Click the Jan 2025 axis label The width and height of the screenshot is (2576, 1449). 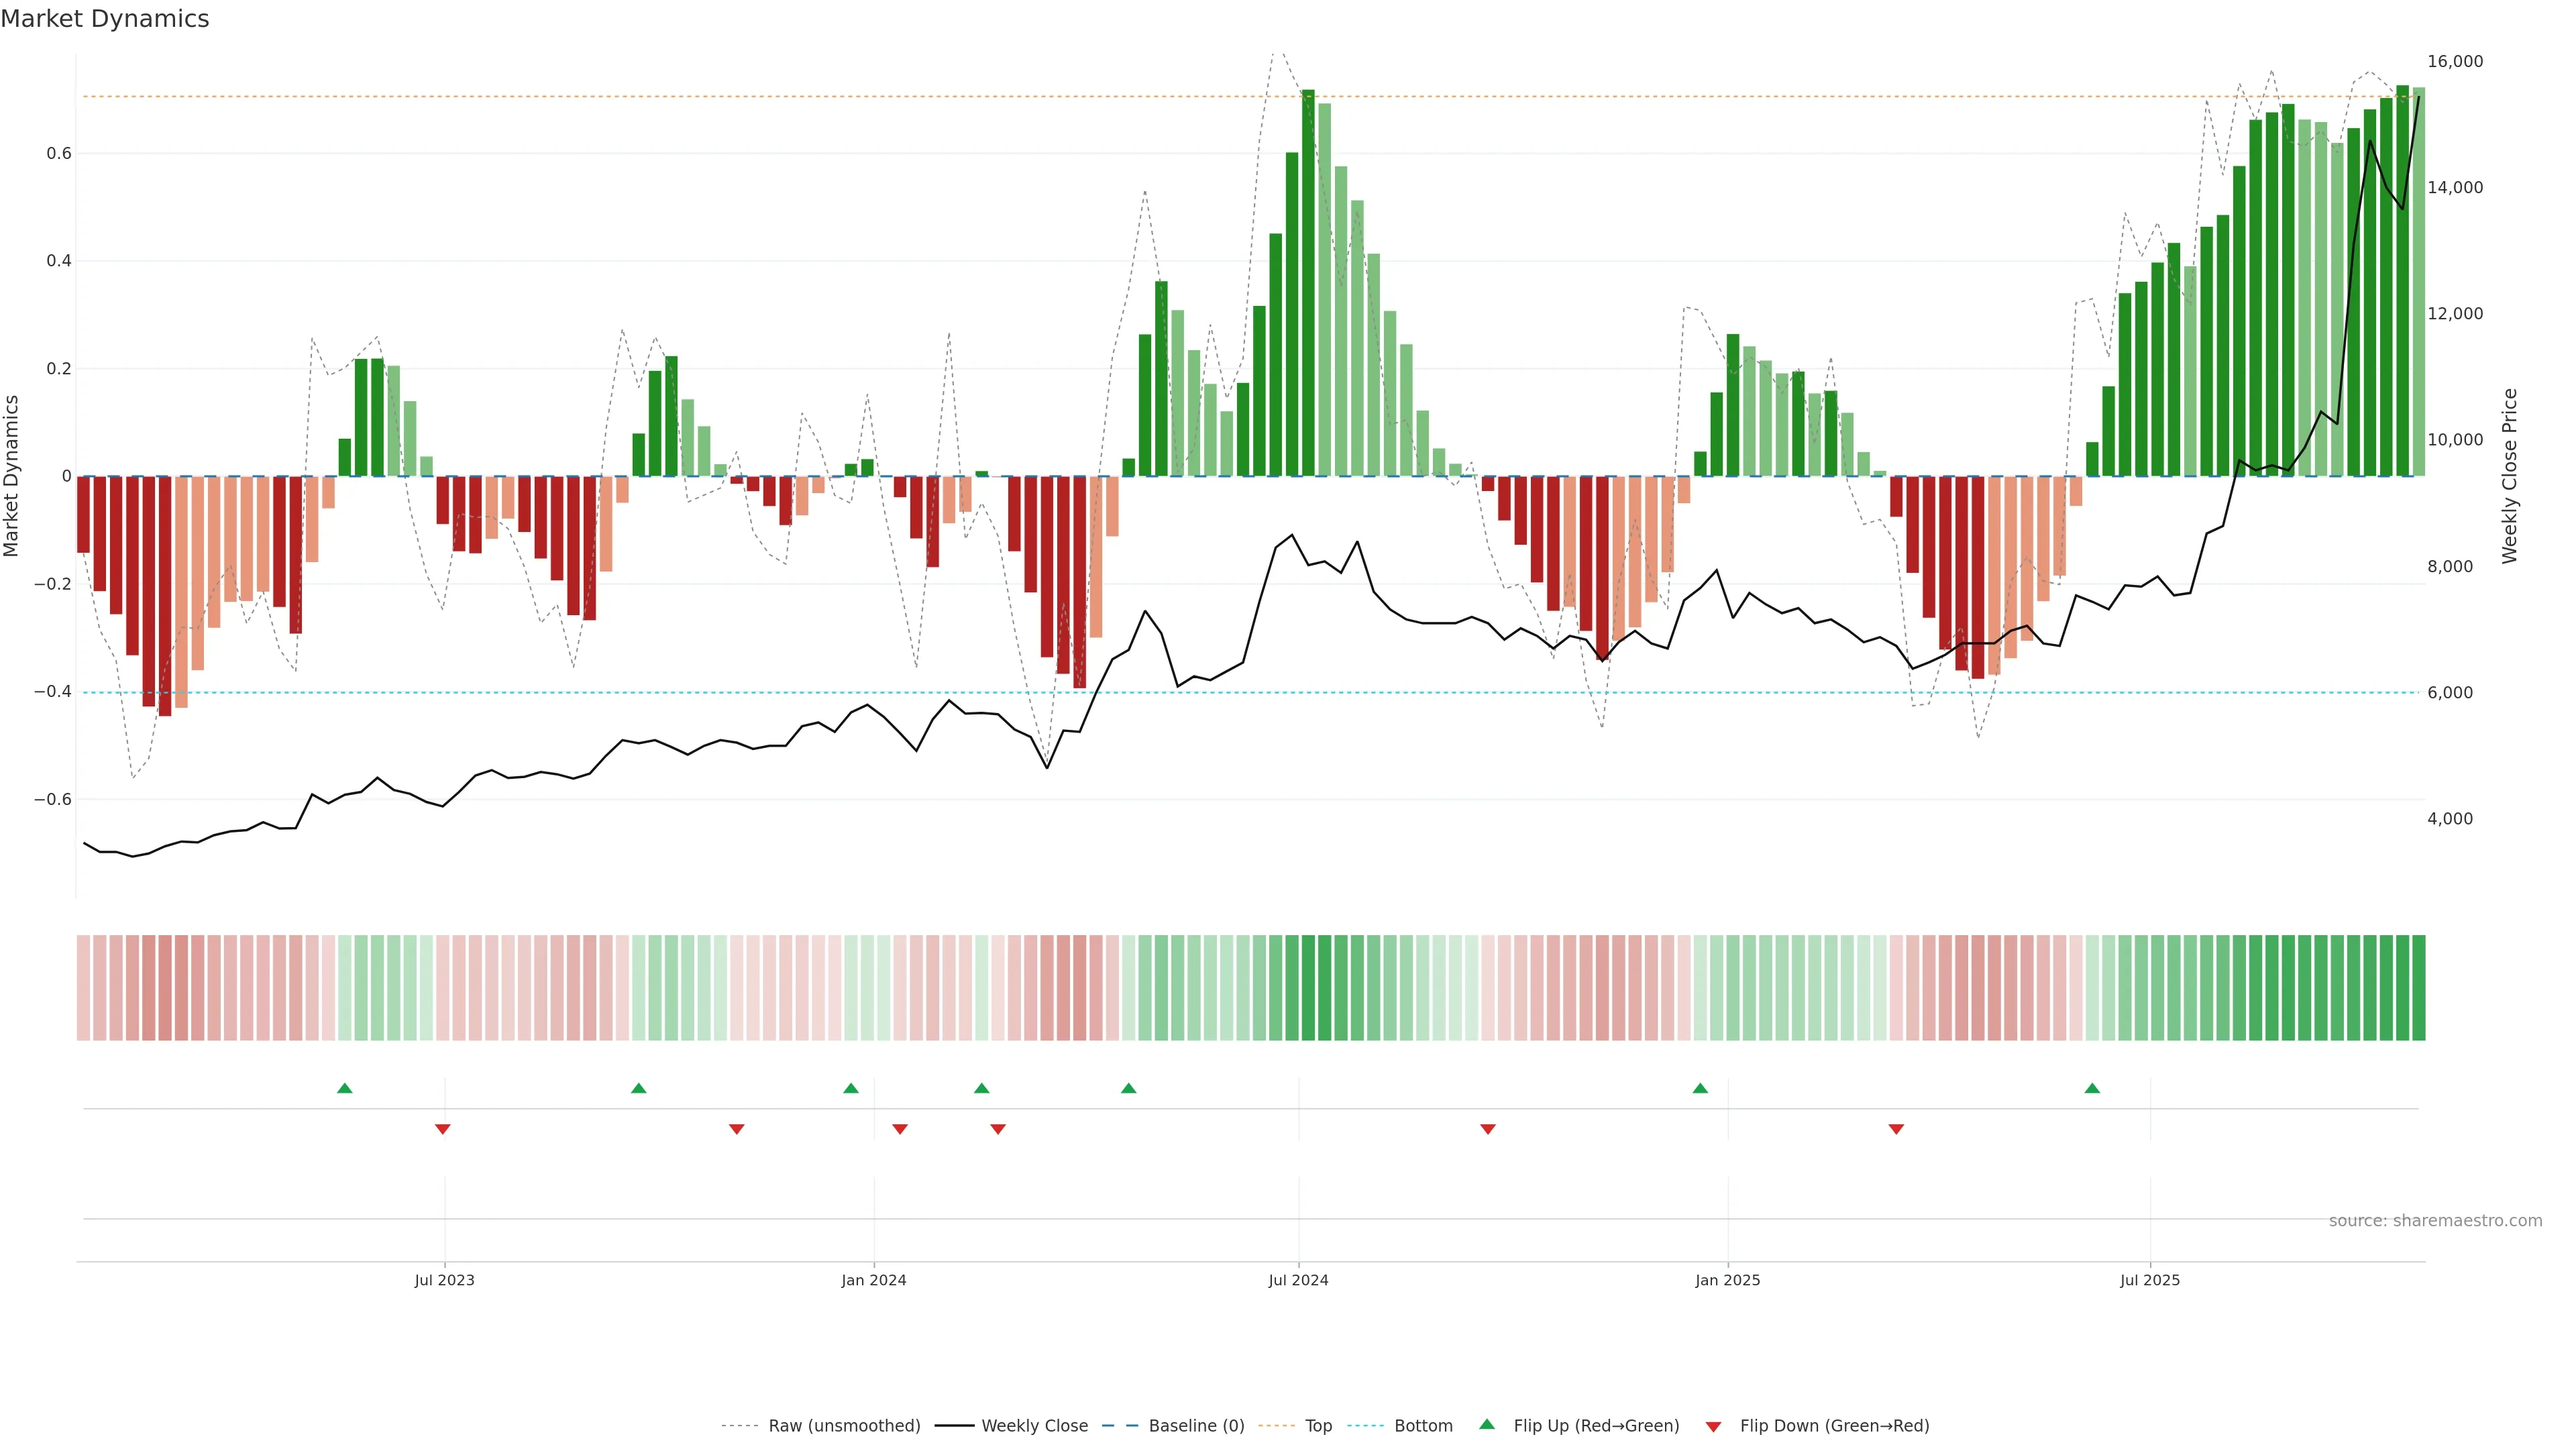[1727, 1280]
